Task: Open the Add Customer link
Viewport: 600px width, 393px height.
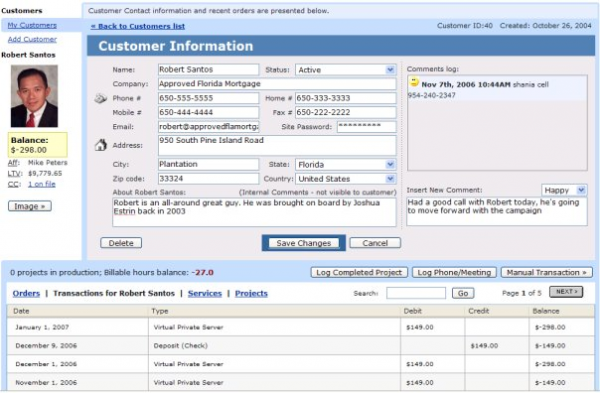Action: coord(32,39)
